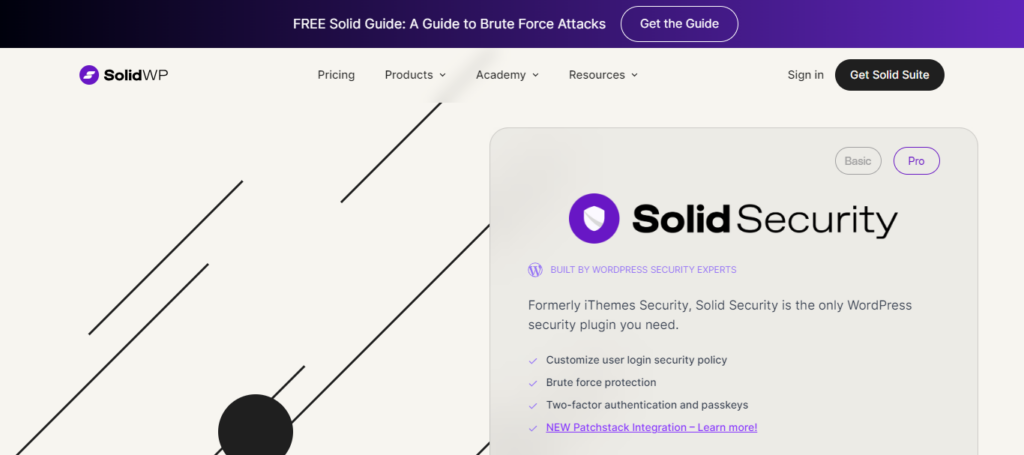Click the WordPress logo icon
The height and width of the screenshot is (455, 1024).
535,270
